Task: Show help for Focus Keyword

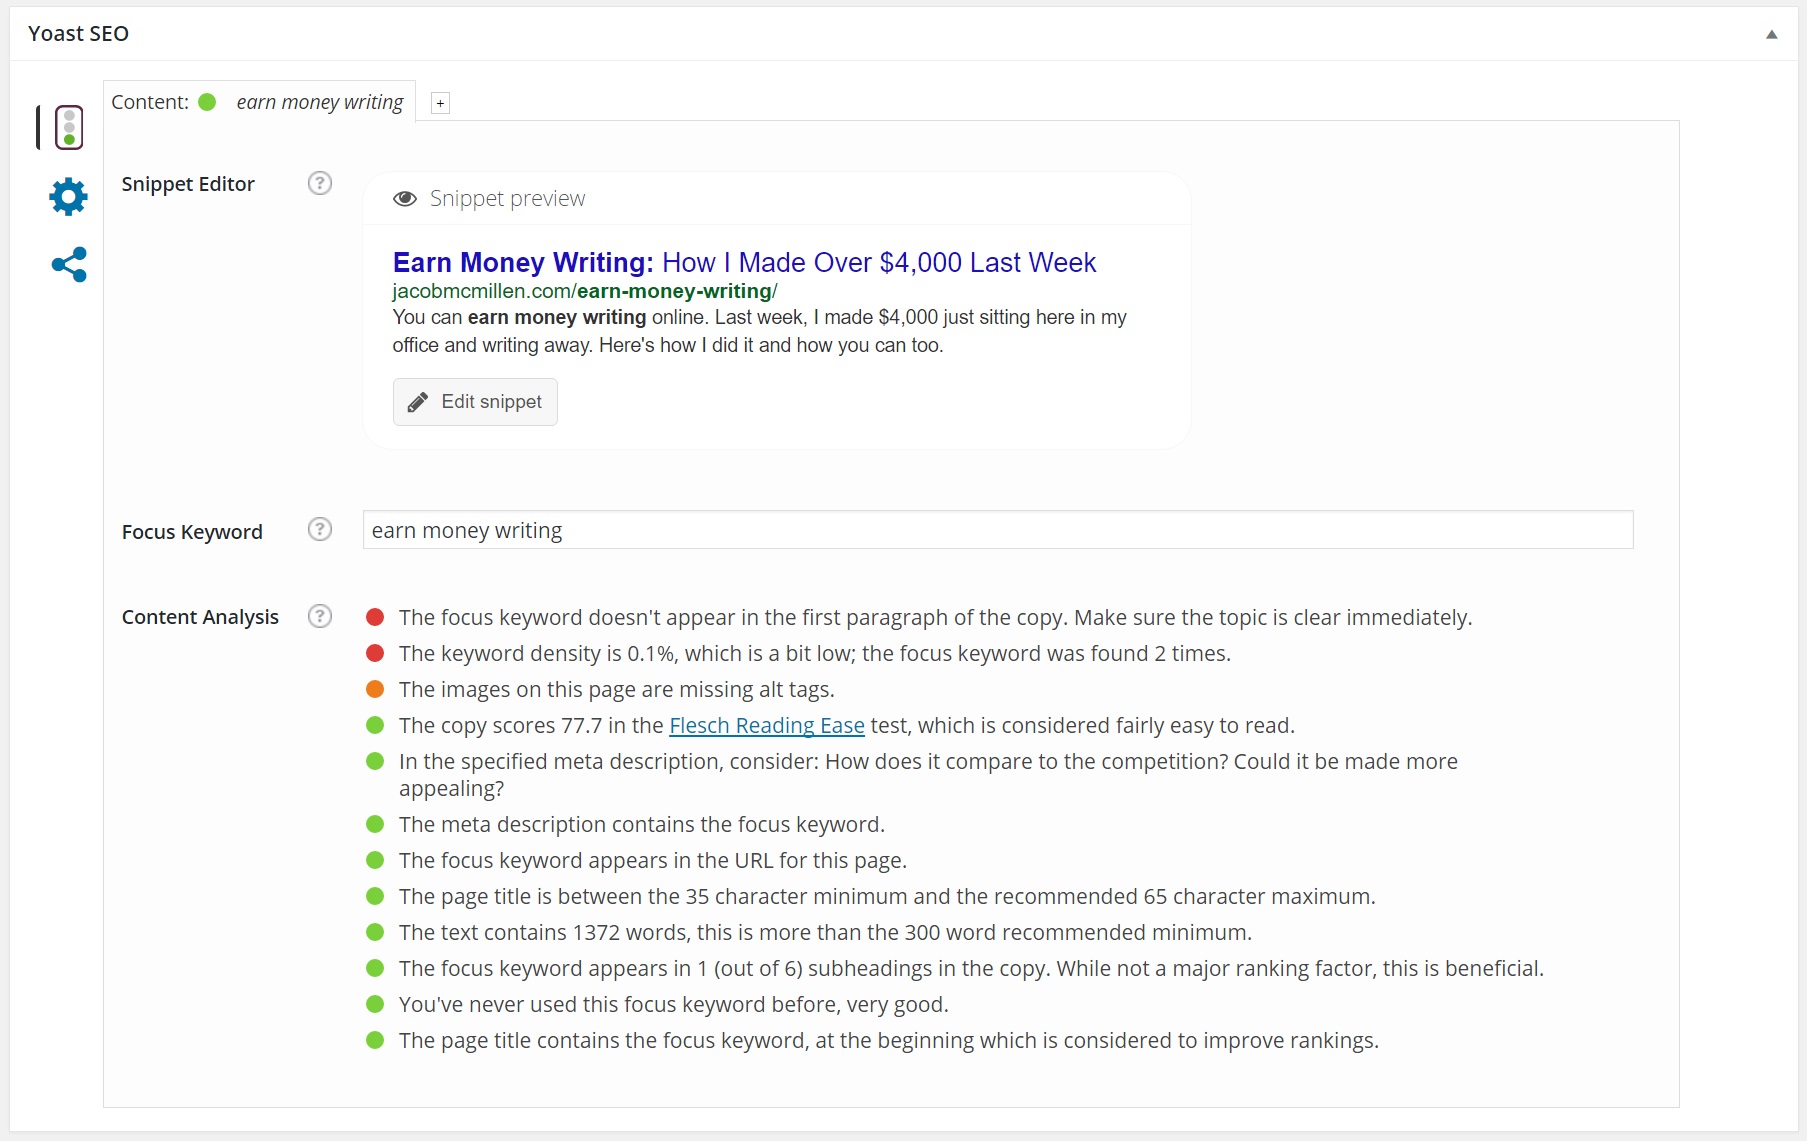Action: click(x=320, y=529)
